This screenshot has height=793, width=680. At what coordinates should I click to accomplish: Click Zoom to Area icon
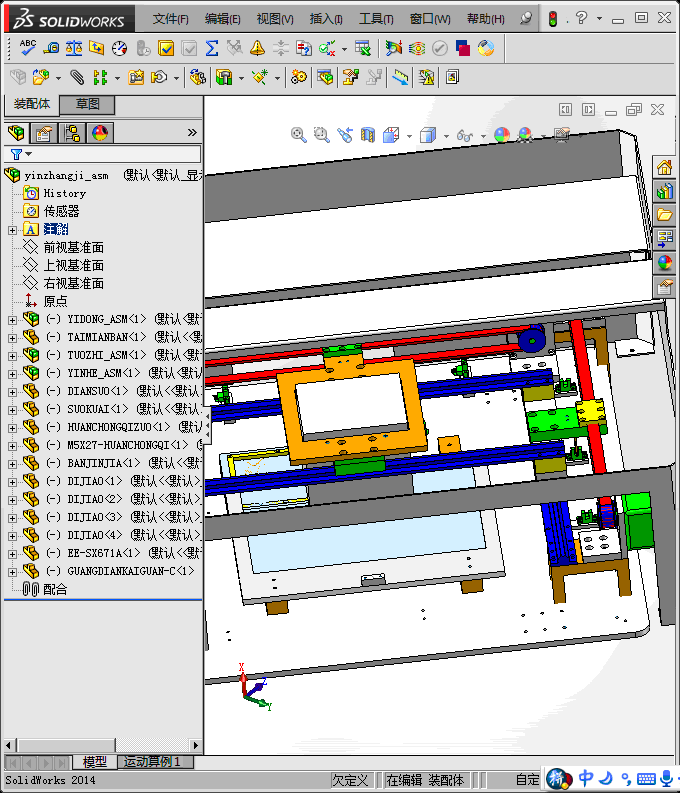point(321,135)
